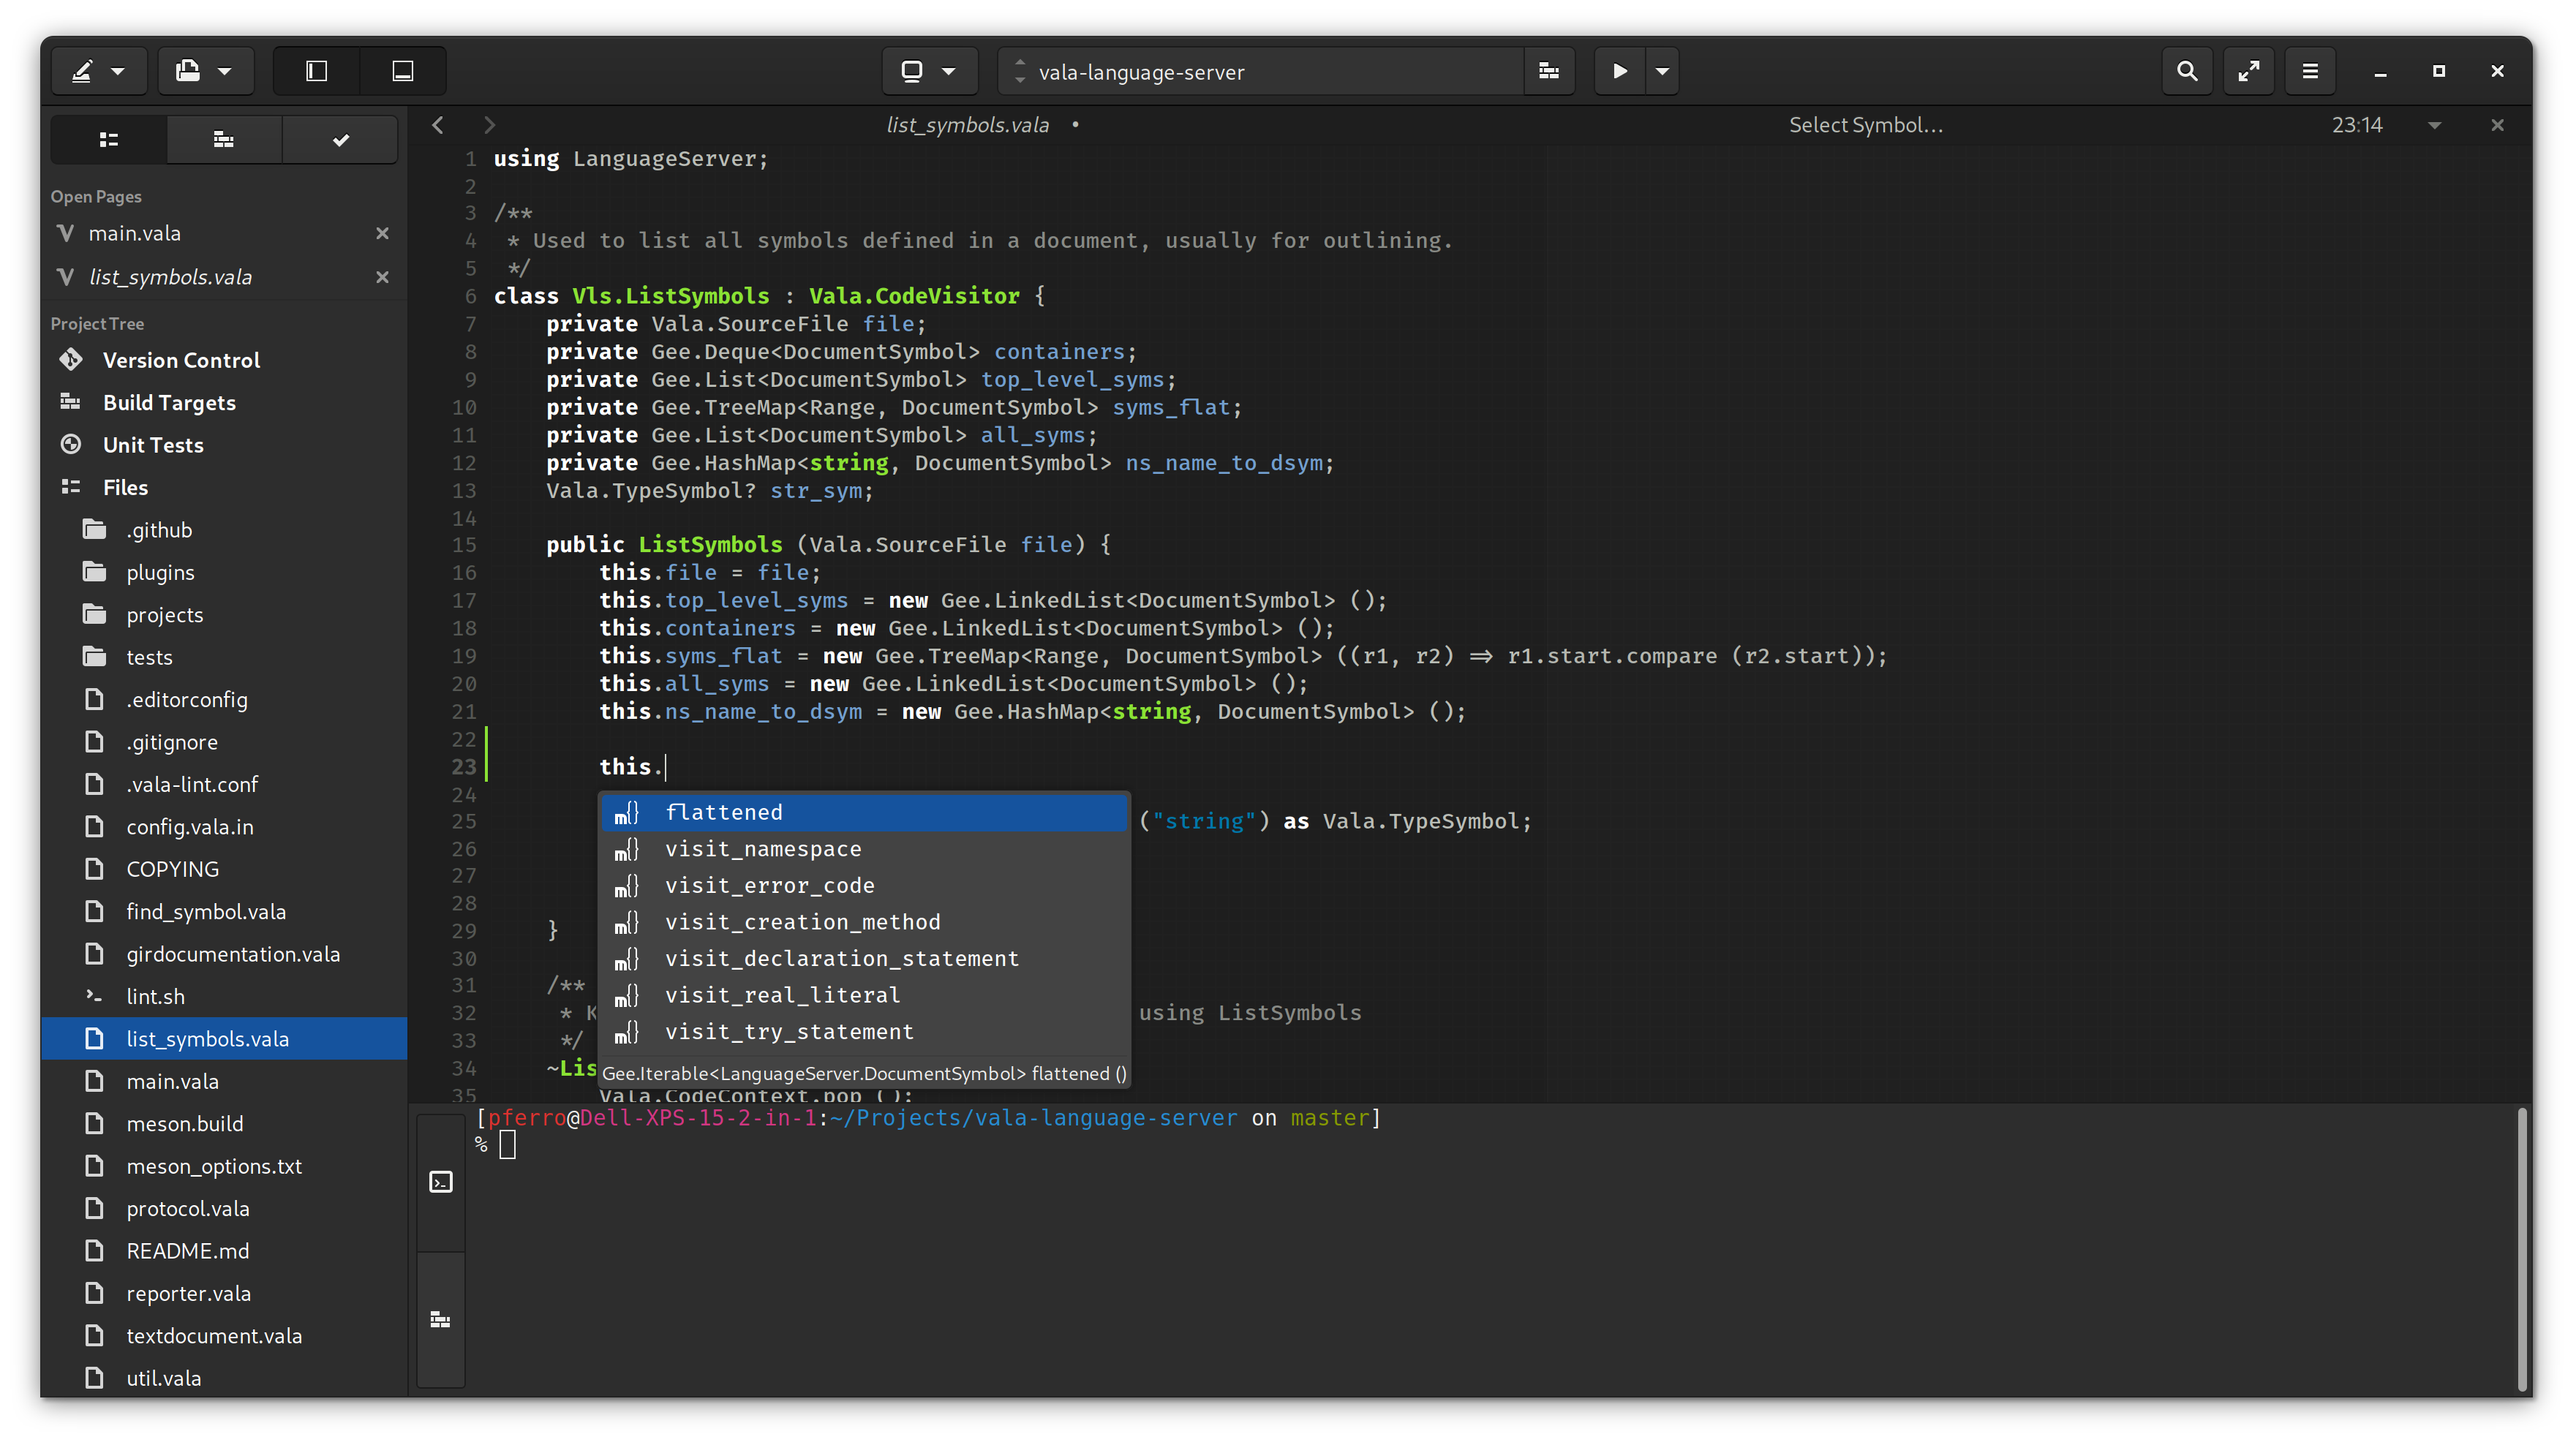Viewport: 2576px width, 1445px height.
Task: Click the search magnifier icon
Action: [x=2187, y=71]
